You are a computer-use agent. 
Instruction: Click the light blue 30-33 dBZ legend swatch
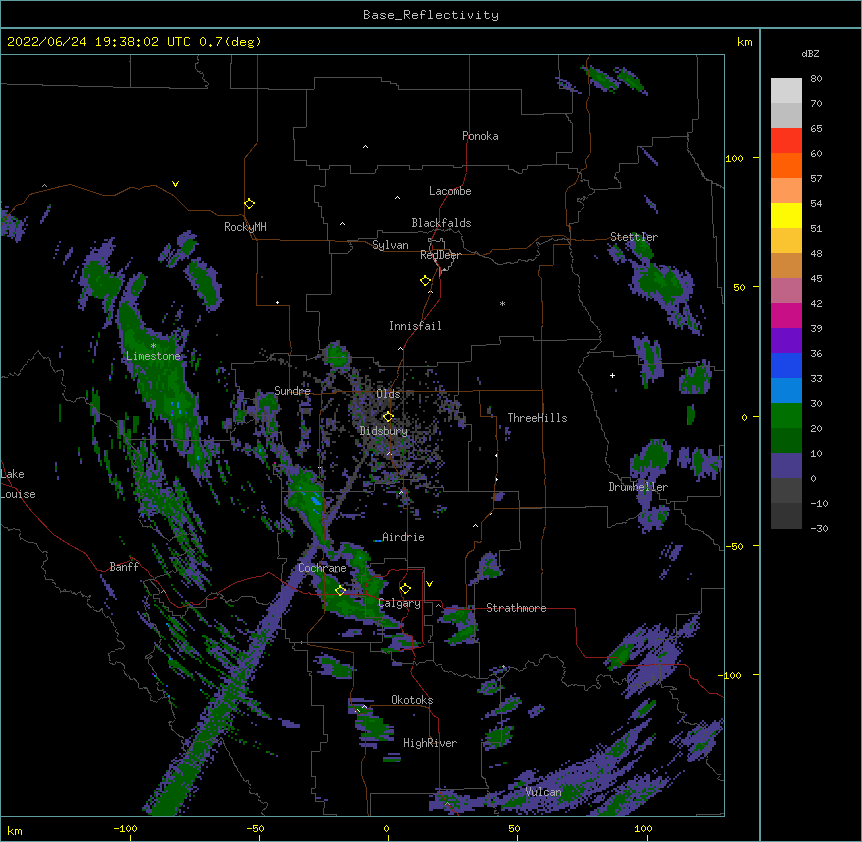786,391
